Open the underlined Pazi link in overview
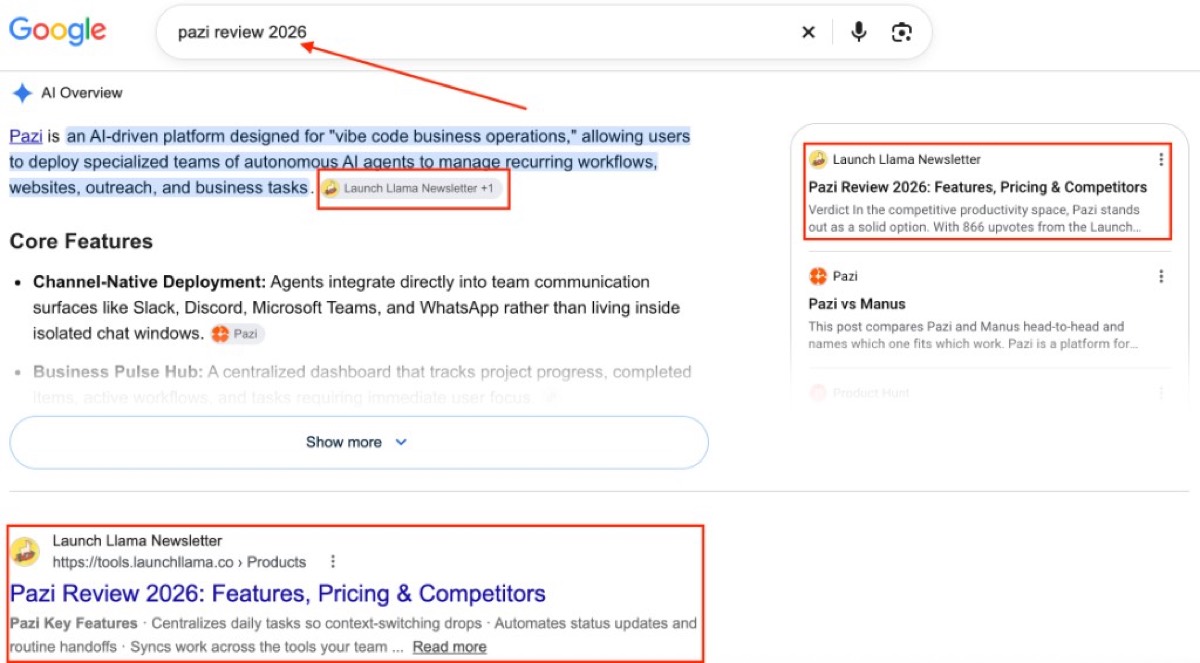The width and height of the screenshot is (1200, 663). [x=26, y=136]
